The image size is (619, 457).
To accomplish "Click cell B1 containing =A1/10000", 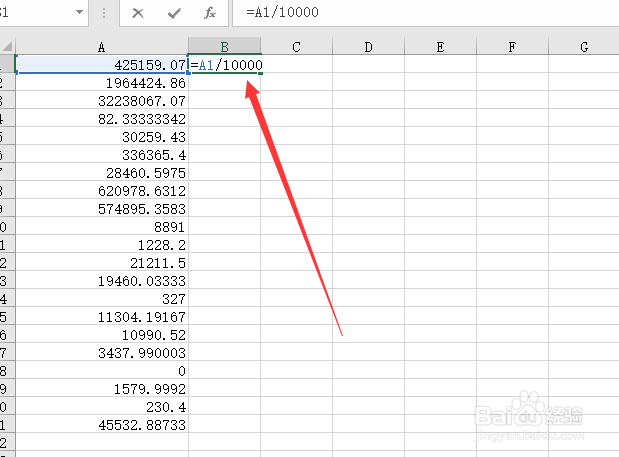I will pyautogui.click(x=225, y=64).
